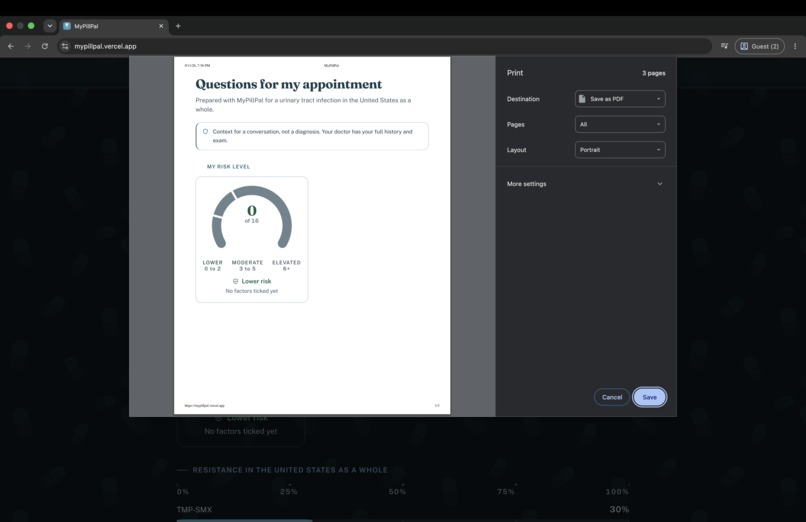Screen dimensions: 806x522
Task: Click the browser forward arrow
Action: point(28,46)
